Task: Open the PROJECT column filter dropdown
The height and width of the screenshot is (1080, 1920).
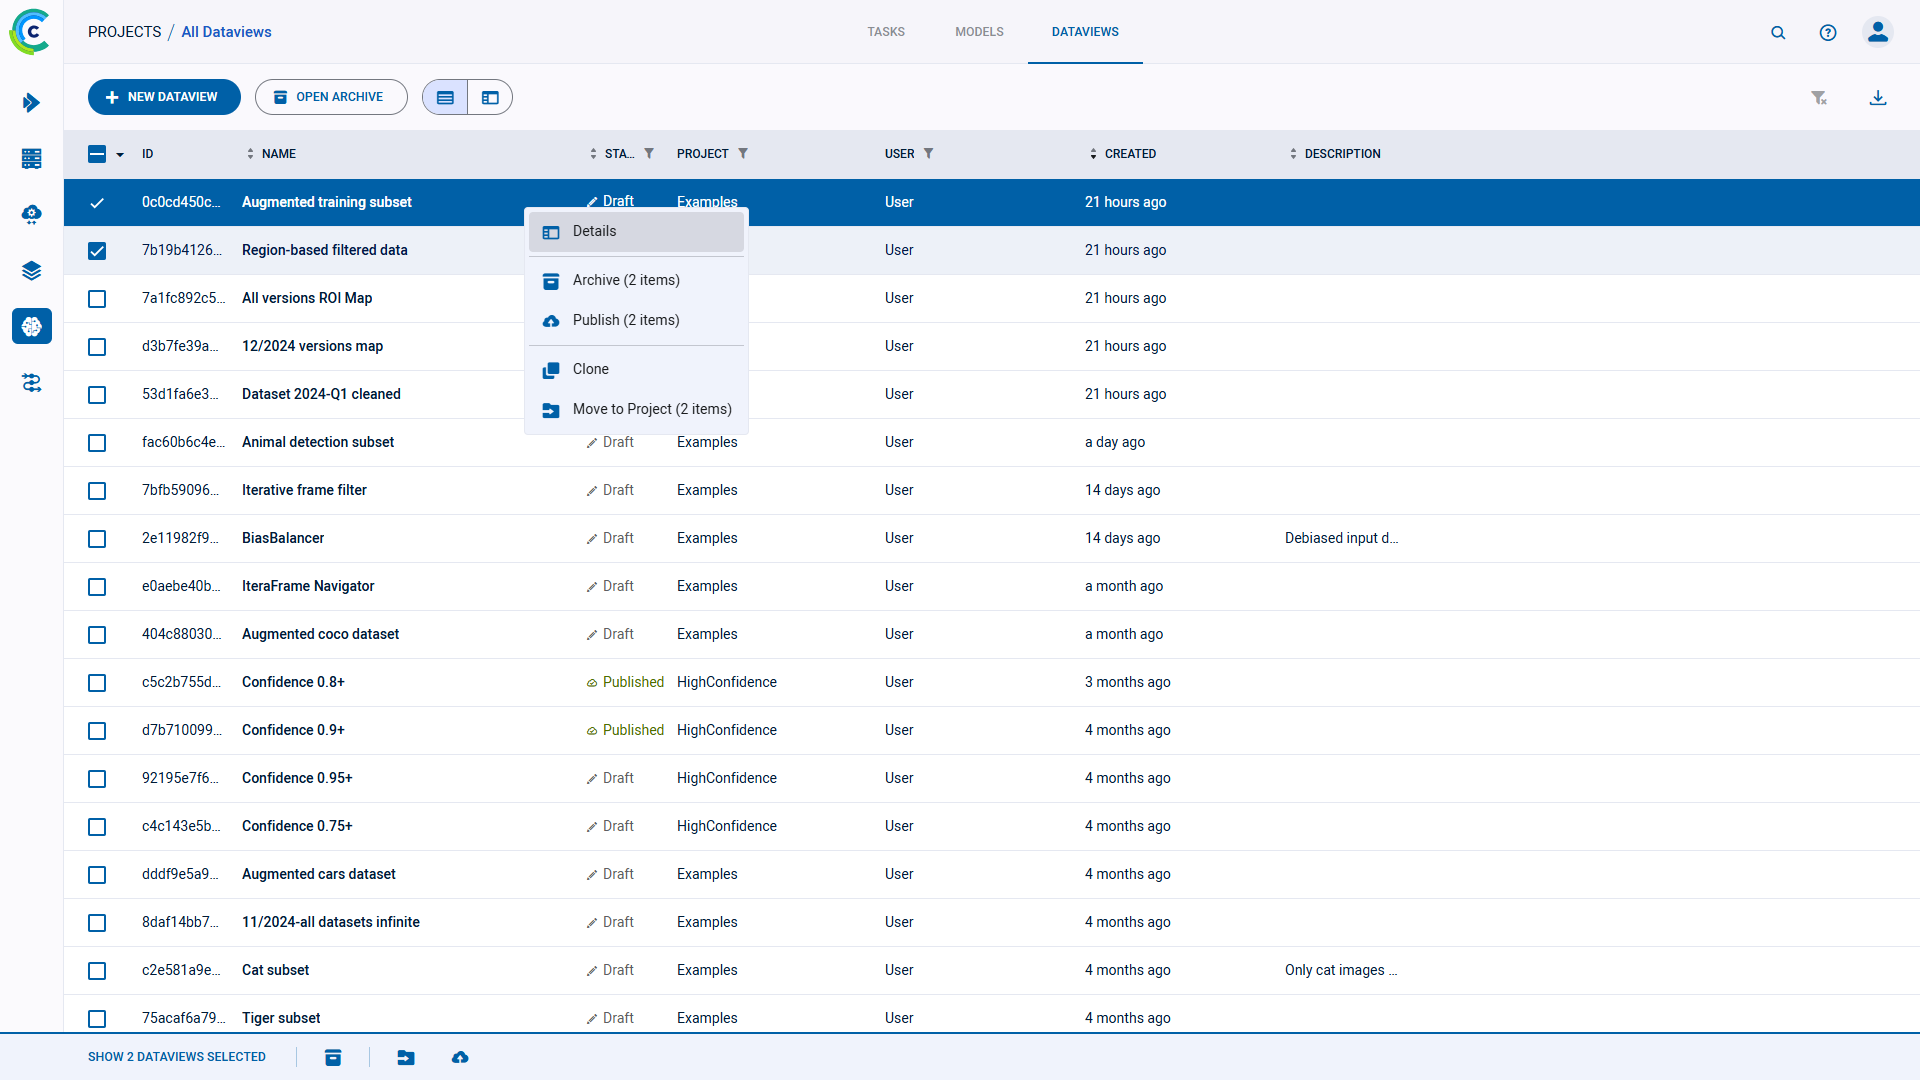Action: [x=744, y=153]
